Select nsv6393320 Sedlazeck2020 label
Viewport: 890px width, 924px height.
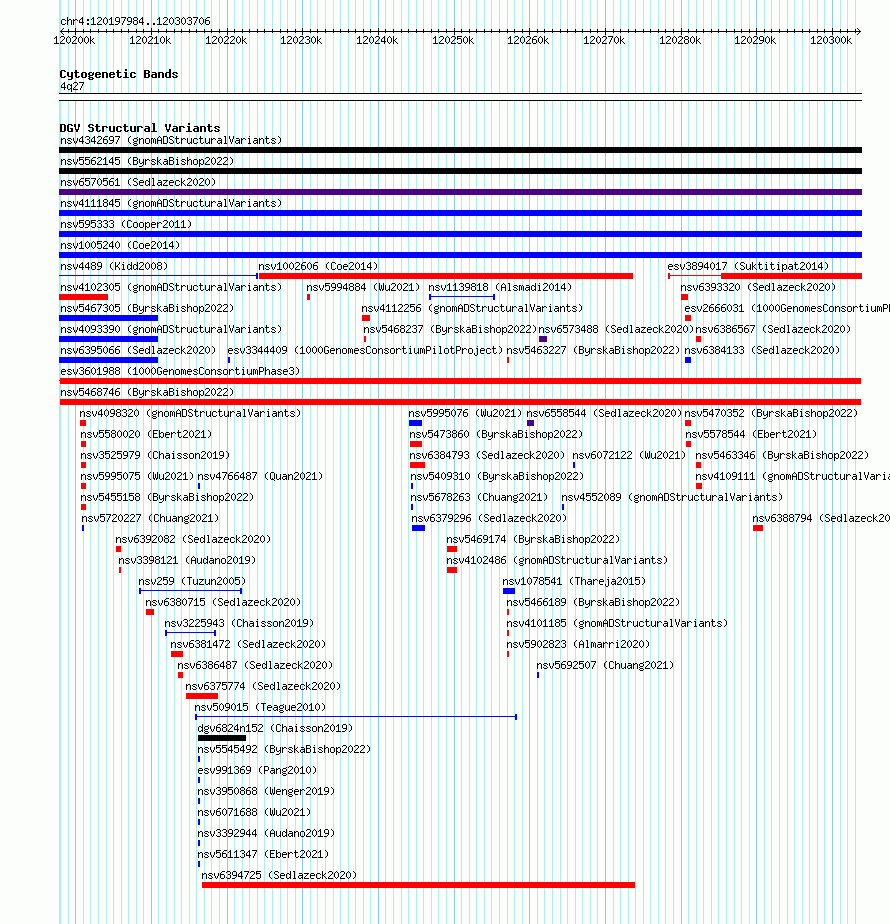click(x=759, y=288)
